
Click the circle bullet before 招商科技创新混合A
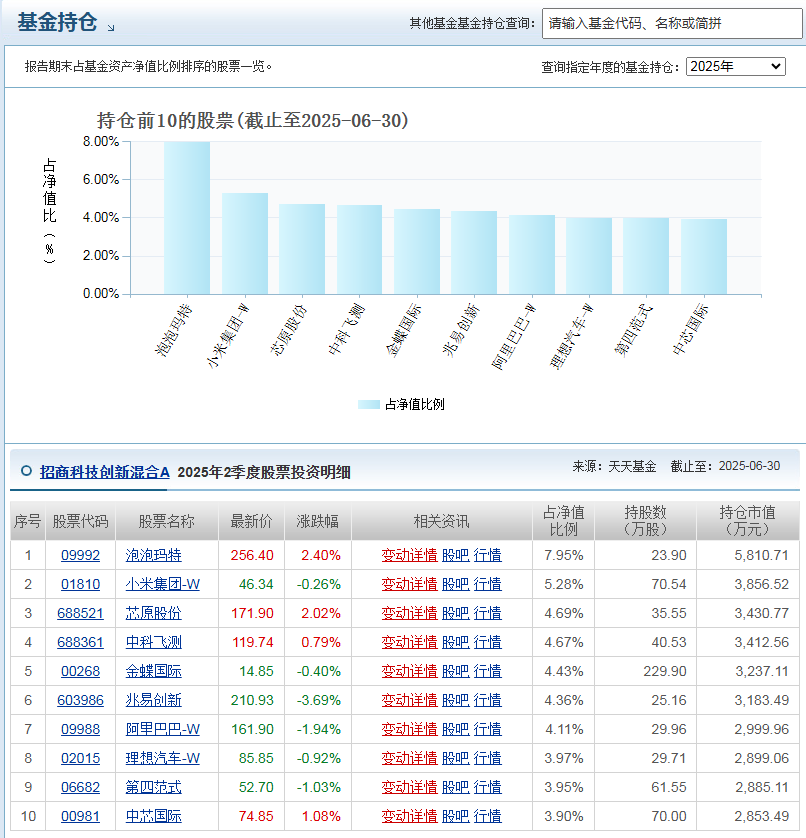pyautogui.click(x=26, y=471)
